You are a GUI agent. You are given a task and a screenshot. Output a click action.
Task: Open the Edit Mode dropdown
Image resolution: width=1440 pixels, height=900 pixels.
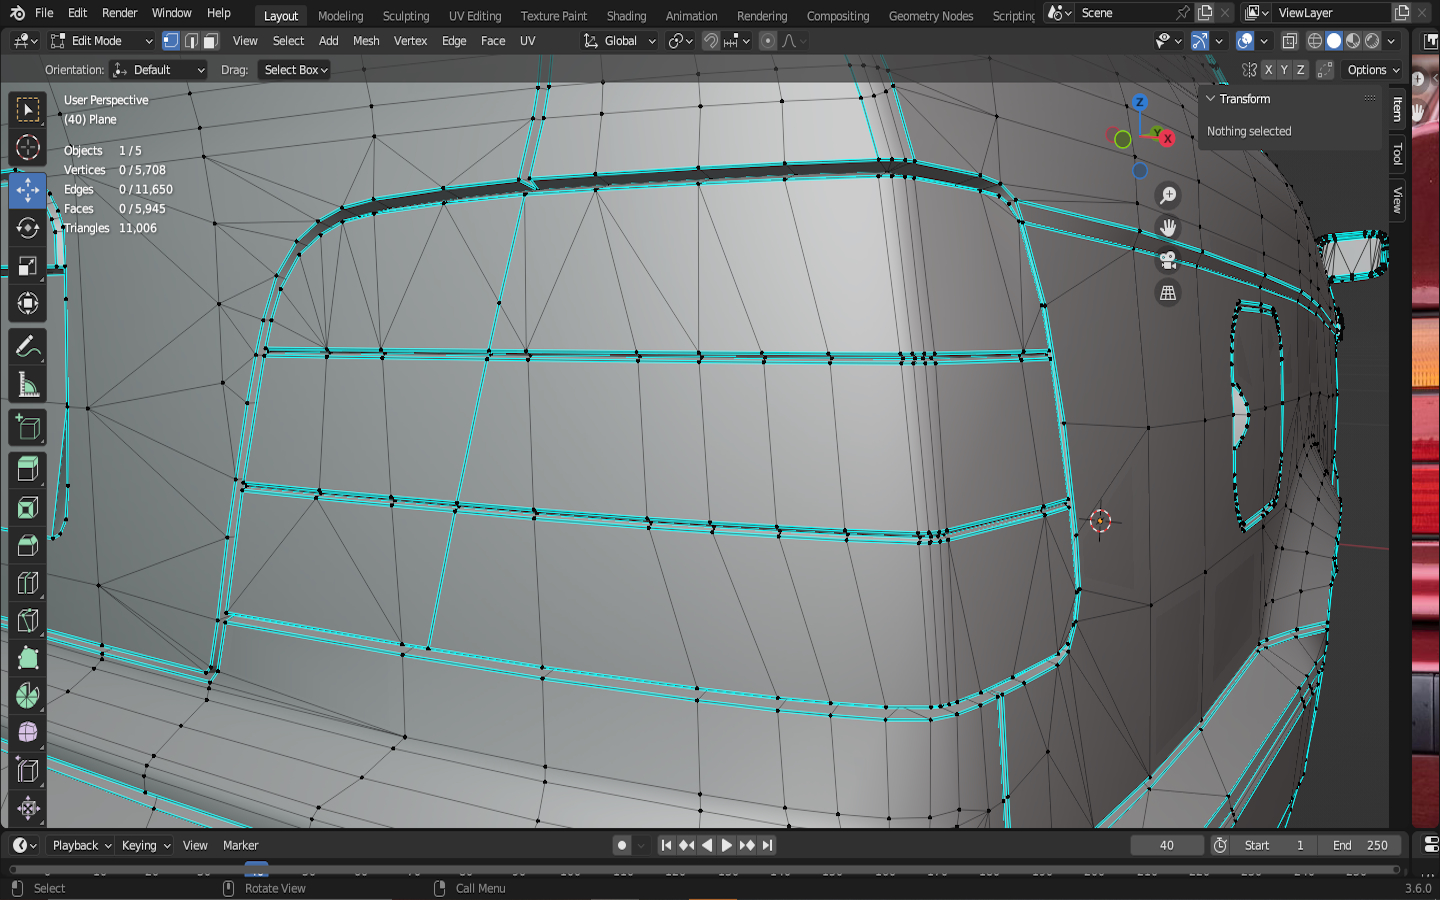102,41
